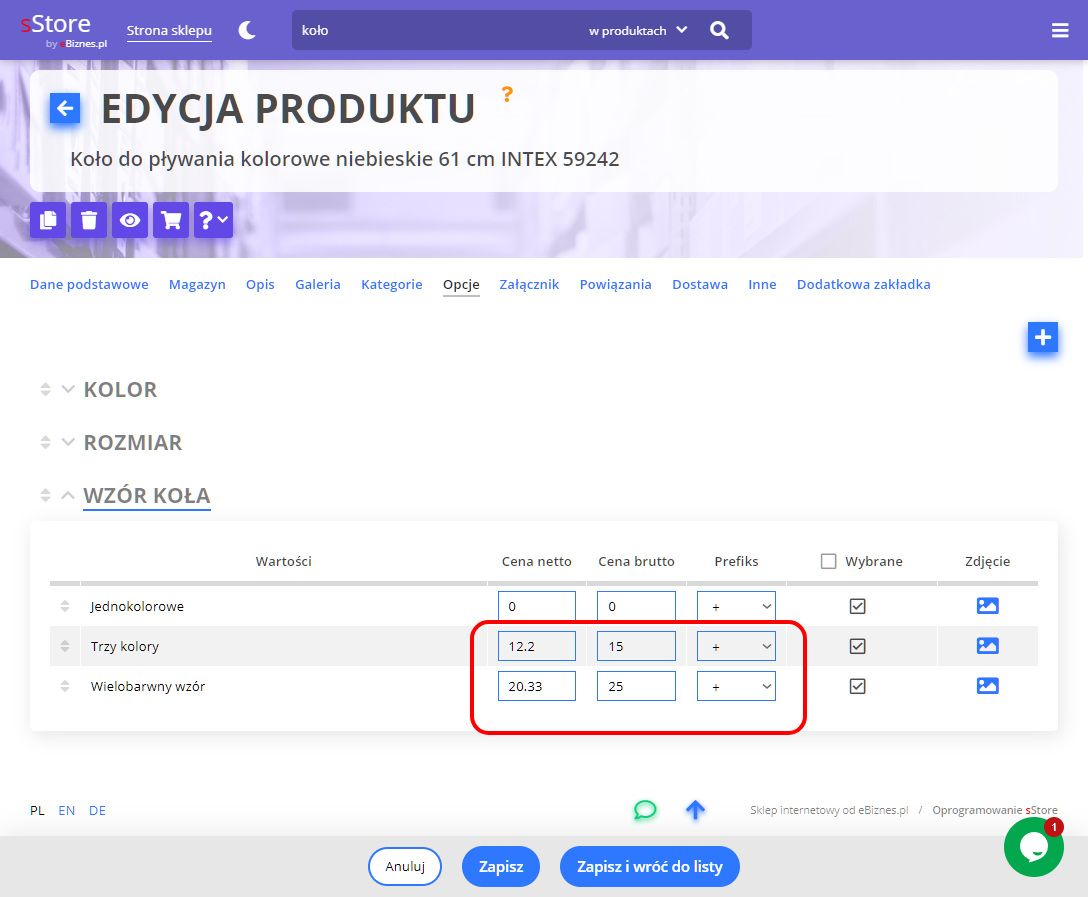The image size is (1088, 897).
Task: Collapse the WZÓR KOŁA option group
Action: (68, 495)
